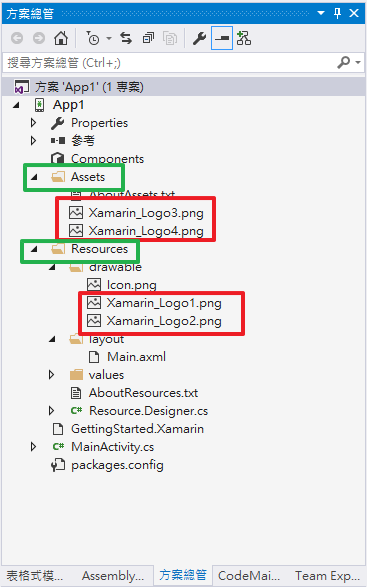Screen dimensions: 367x587
Task: Click the pending changes filter clock icon
Action: [93, 38]
